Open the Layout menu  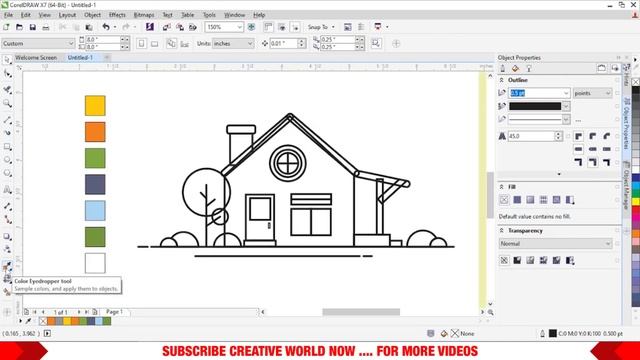67,15
